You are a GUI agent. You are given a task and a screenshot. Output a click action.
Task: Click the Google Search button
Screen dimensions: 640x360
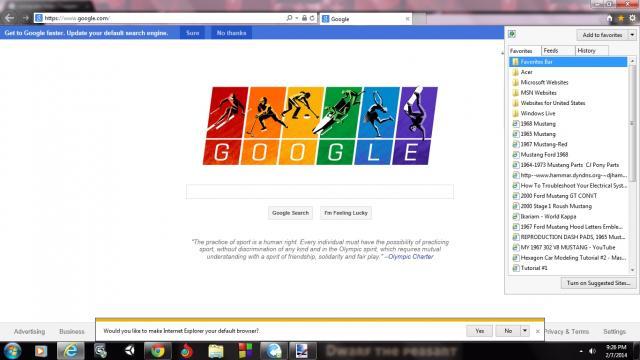290,213
